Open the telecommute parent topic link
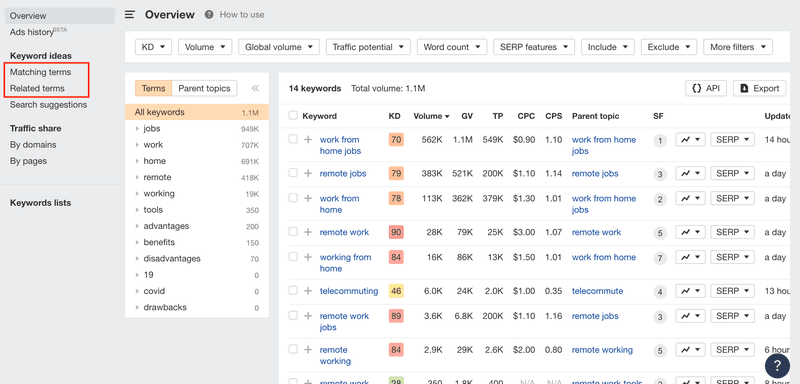 click(597, 291)
